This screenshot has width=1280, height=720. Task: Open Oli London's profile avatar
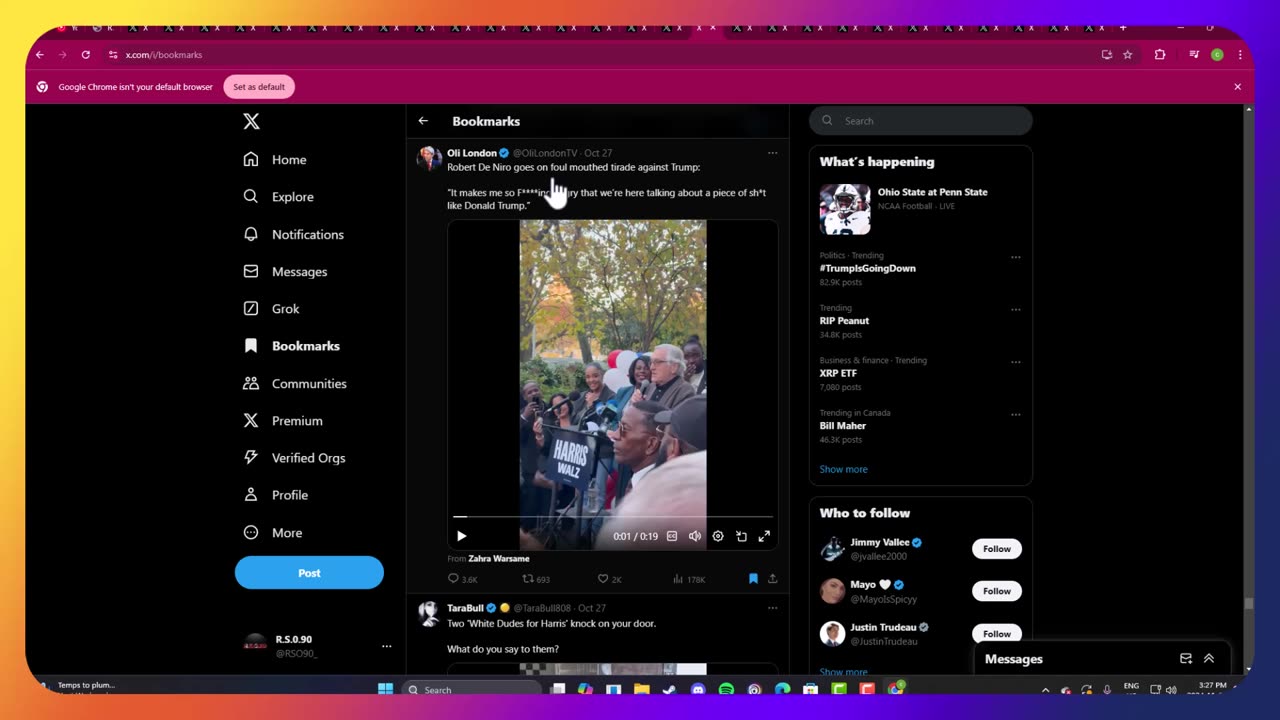429,158
